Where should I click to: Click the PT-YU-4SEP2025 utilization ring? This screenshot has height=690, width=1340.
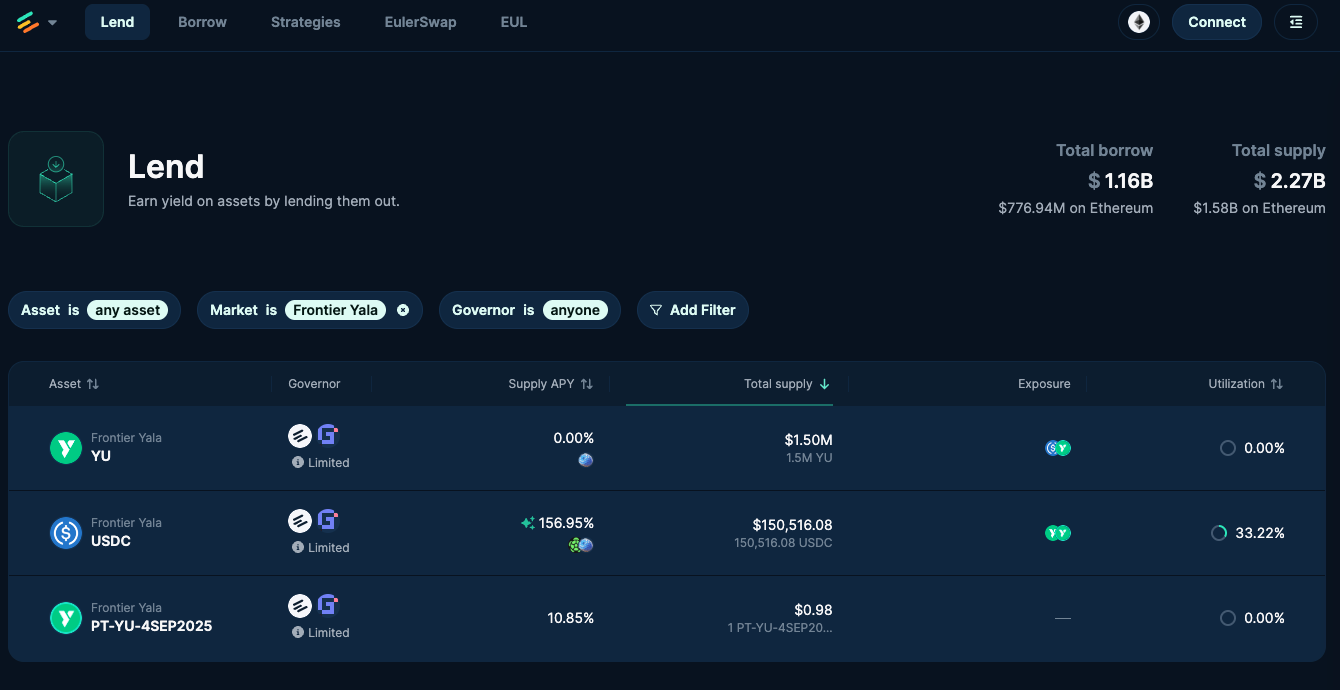[1228, 618]
